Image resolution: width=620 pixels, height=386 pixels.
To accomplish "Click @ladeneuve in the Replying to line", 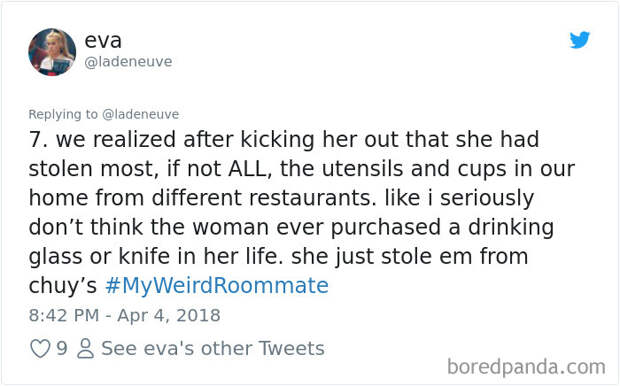I will tap(141, 114).
